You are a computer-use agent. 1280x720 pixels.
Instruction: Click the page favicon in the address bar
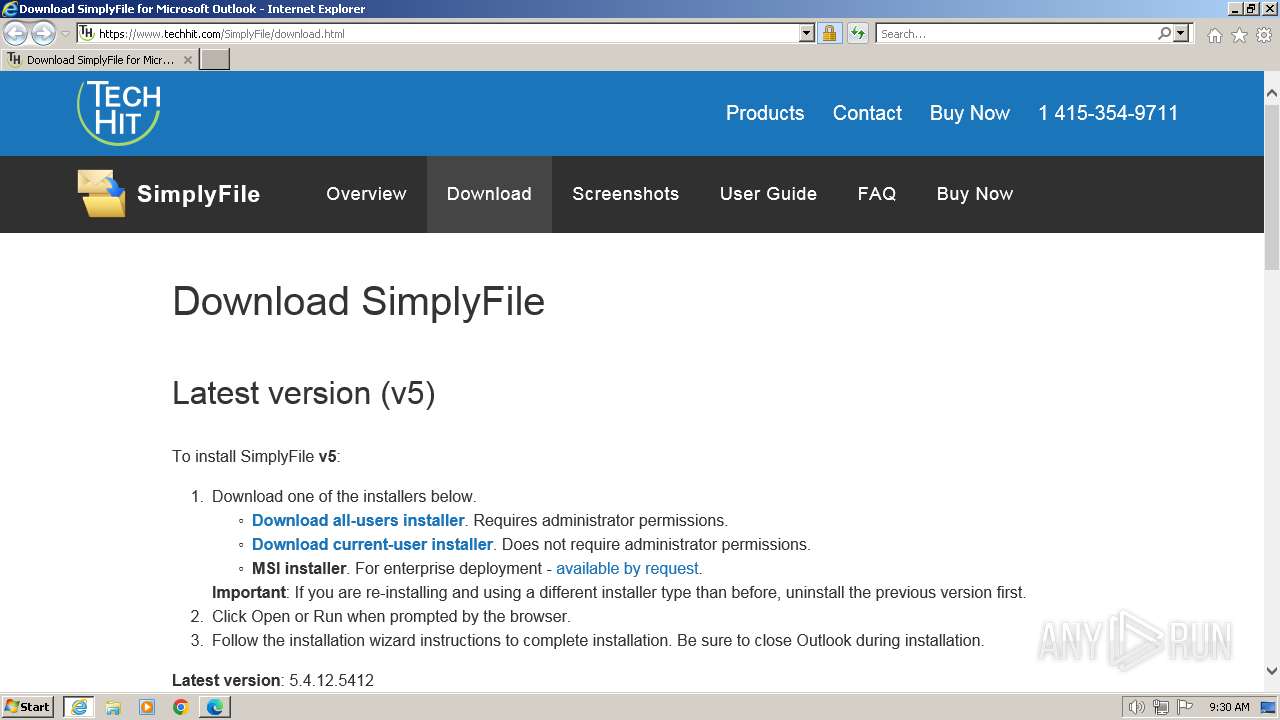[x=87, y=33]
